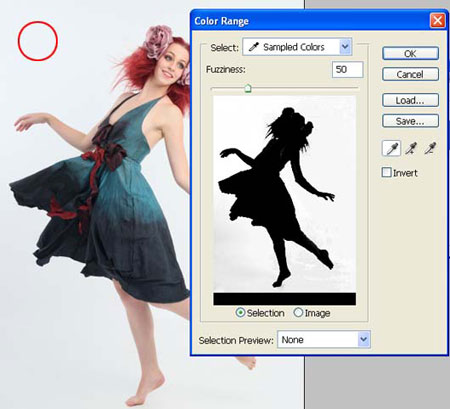Click the Fuzziness slider handle

click(x=248, y=89)
